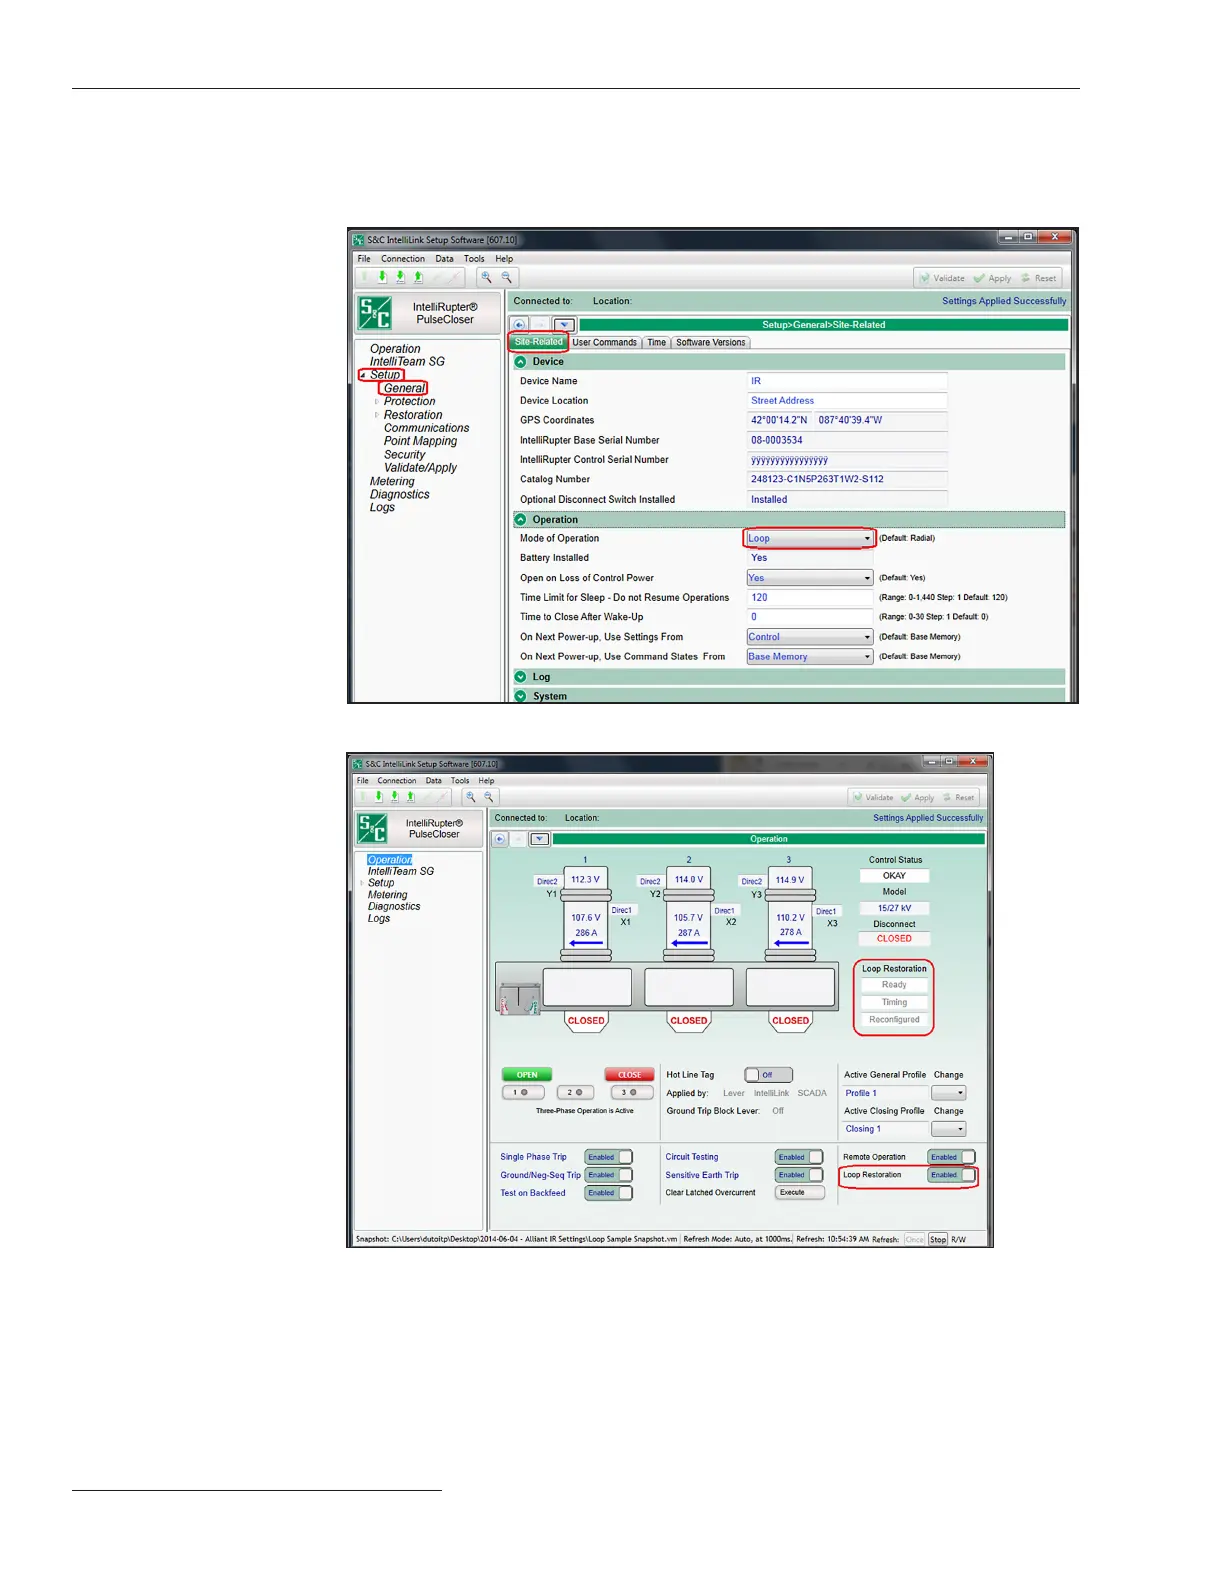This screenshot has width=1224, height=1584.
Task: Open Active Closing Profile Change dropdown
Action: point(949,1129)
